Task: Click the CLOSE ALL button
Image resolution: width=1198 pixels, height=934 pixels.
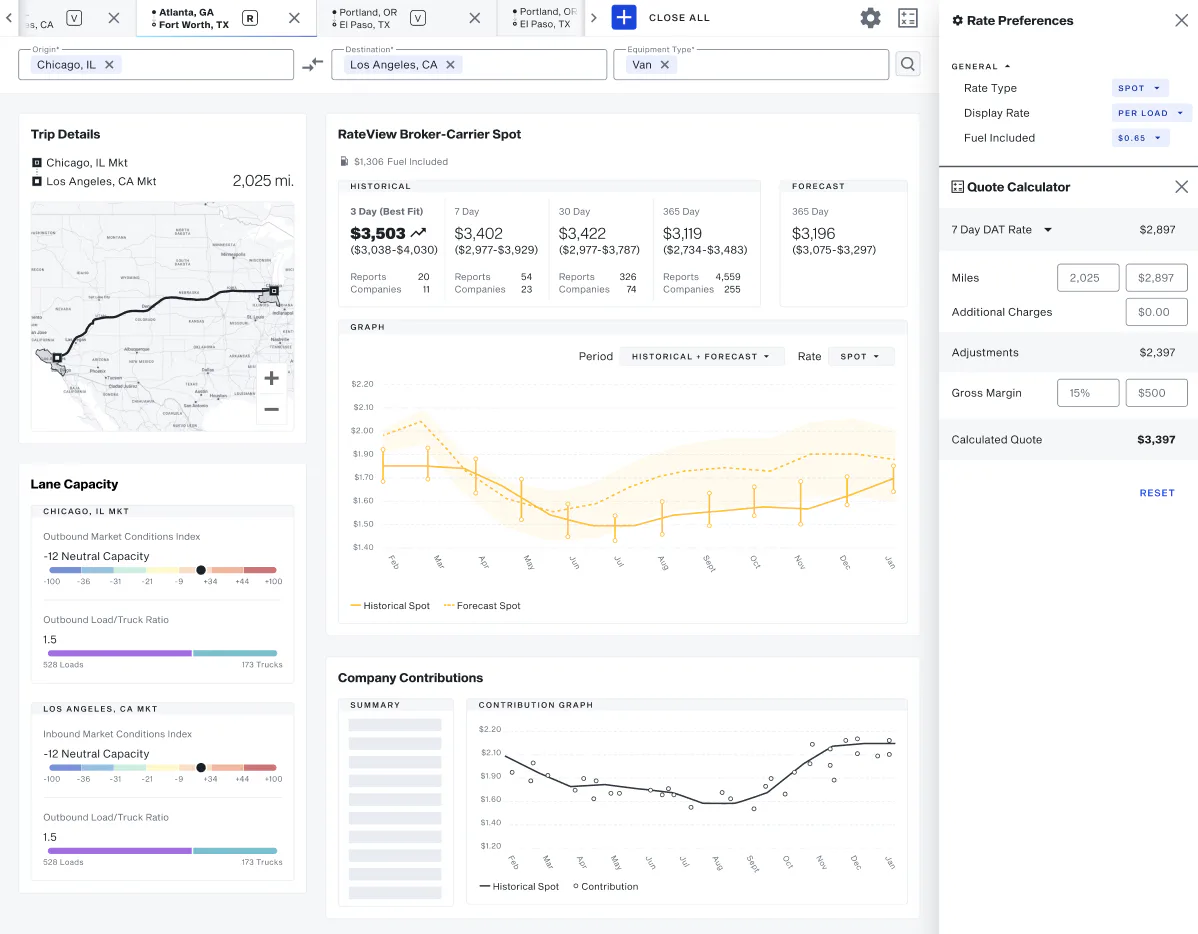Action: click(679, 18)
